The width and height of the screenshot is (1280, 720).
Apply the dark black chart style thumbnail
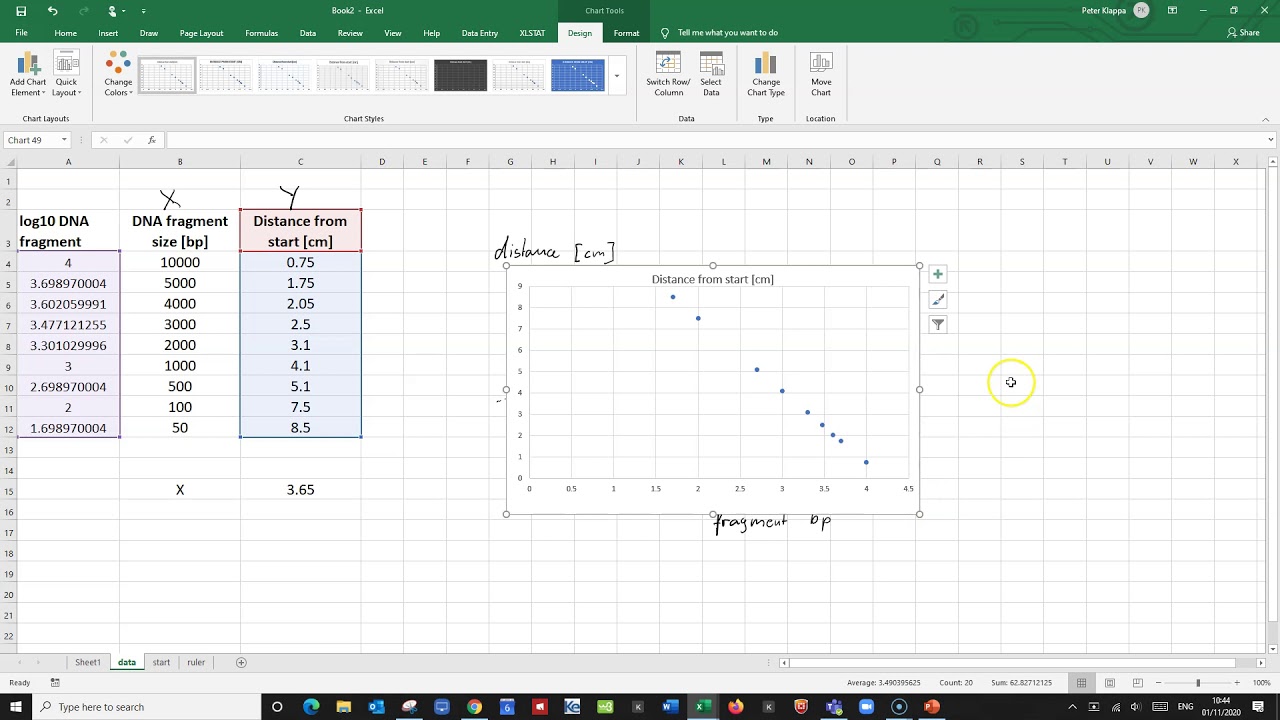460,76
